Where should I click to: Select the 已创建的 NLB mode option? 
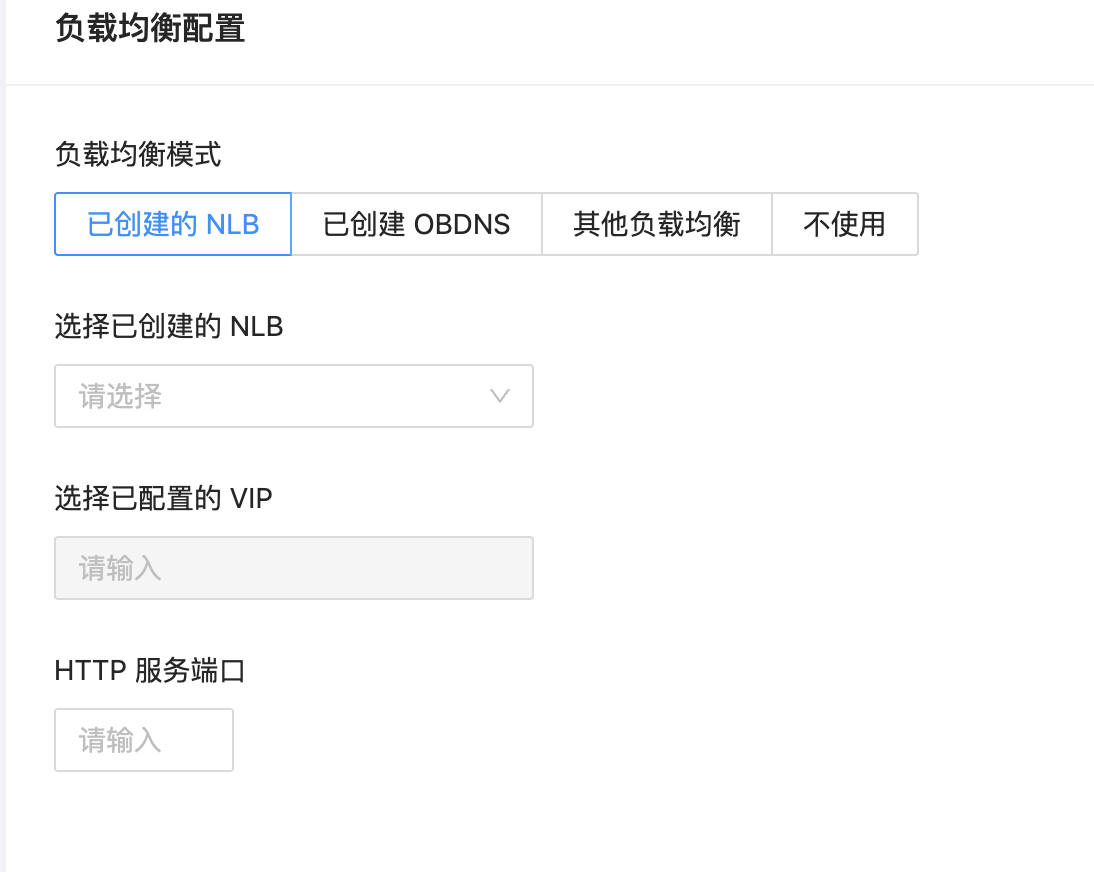tap(173, 224)
